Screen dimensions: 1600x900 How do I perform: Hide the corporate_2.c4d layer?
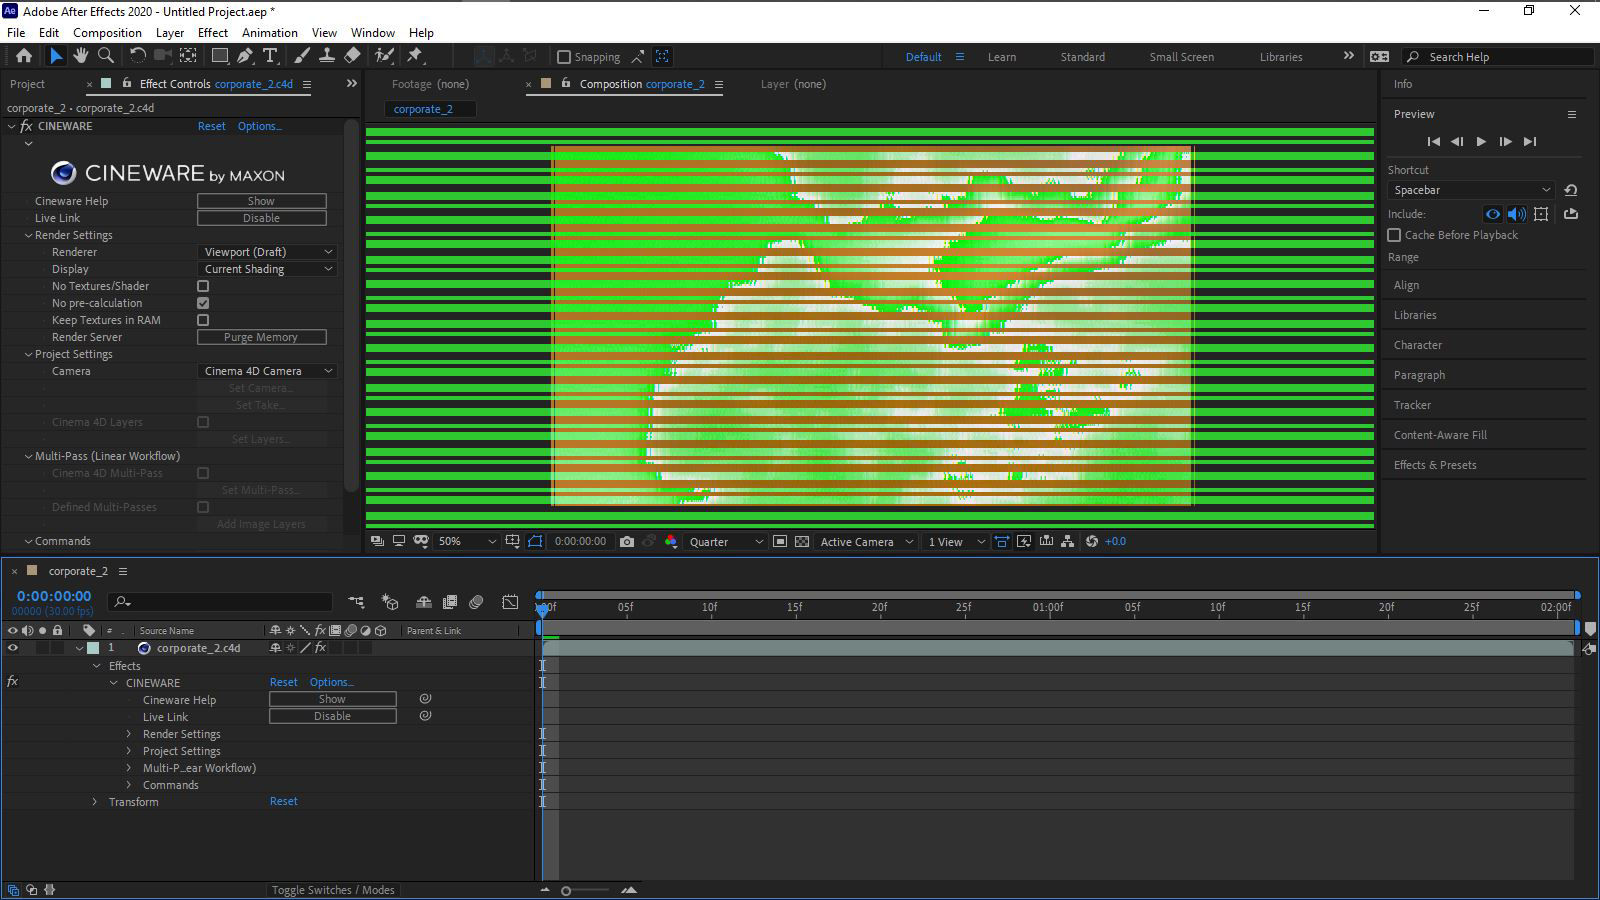[x=13, y=648]
